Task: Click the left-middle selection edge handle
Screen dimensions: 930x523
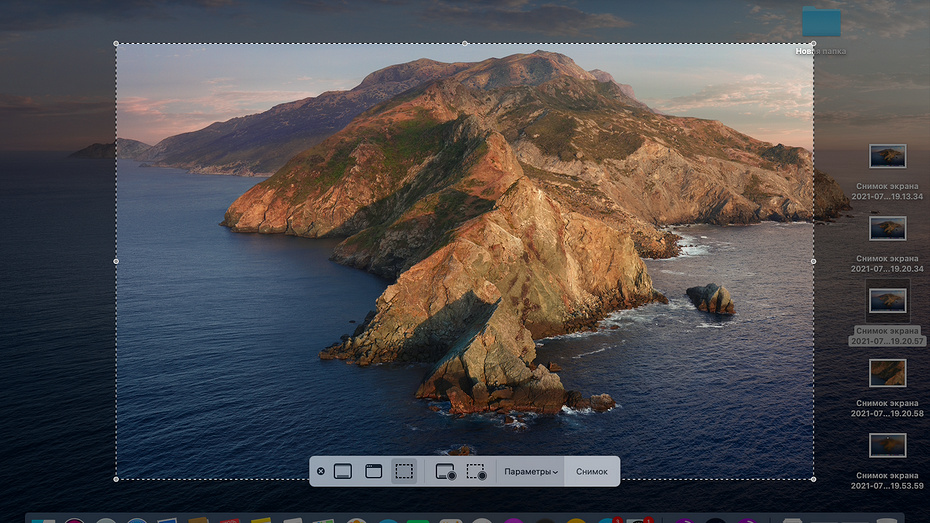Action: (x=116, y=261)
